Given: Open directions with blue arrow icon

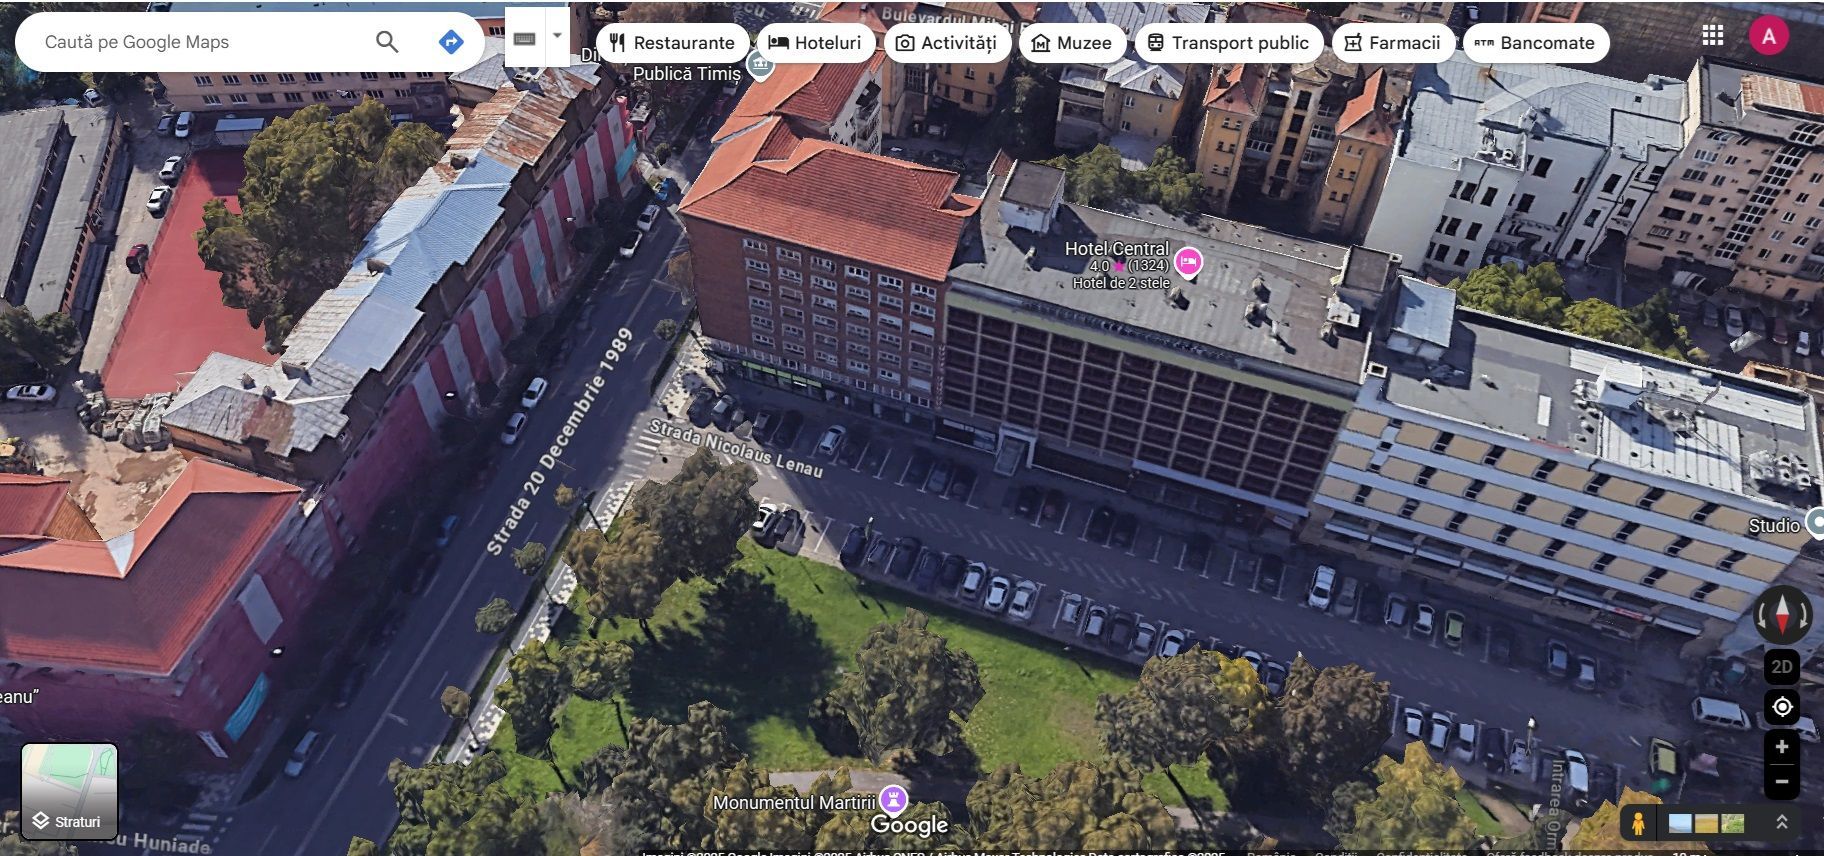Looking at the screenshot, I should point(451,42).
